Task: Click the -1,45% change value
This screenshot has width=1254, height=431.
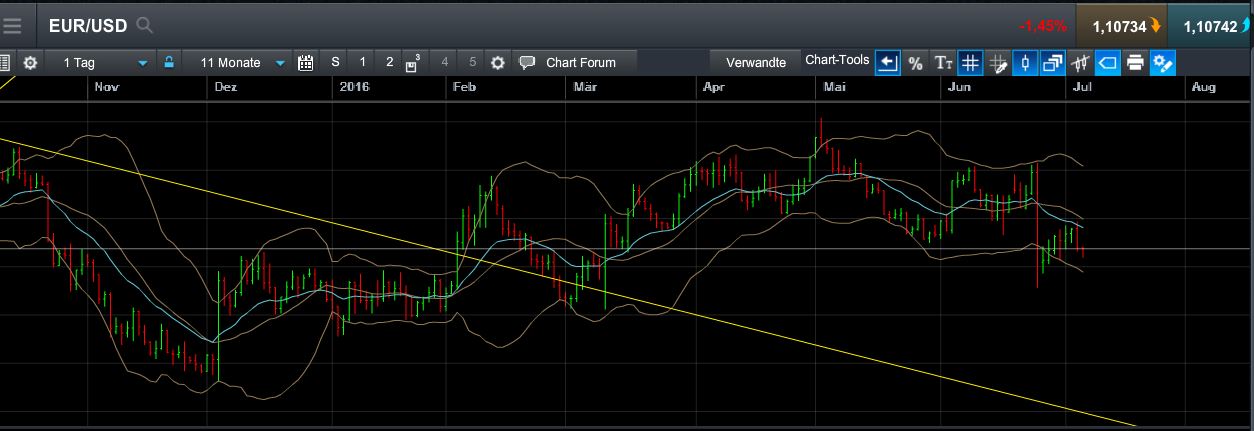Action: [x=1042, y=26]
